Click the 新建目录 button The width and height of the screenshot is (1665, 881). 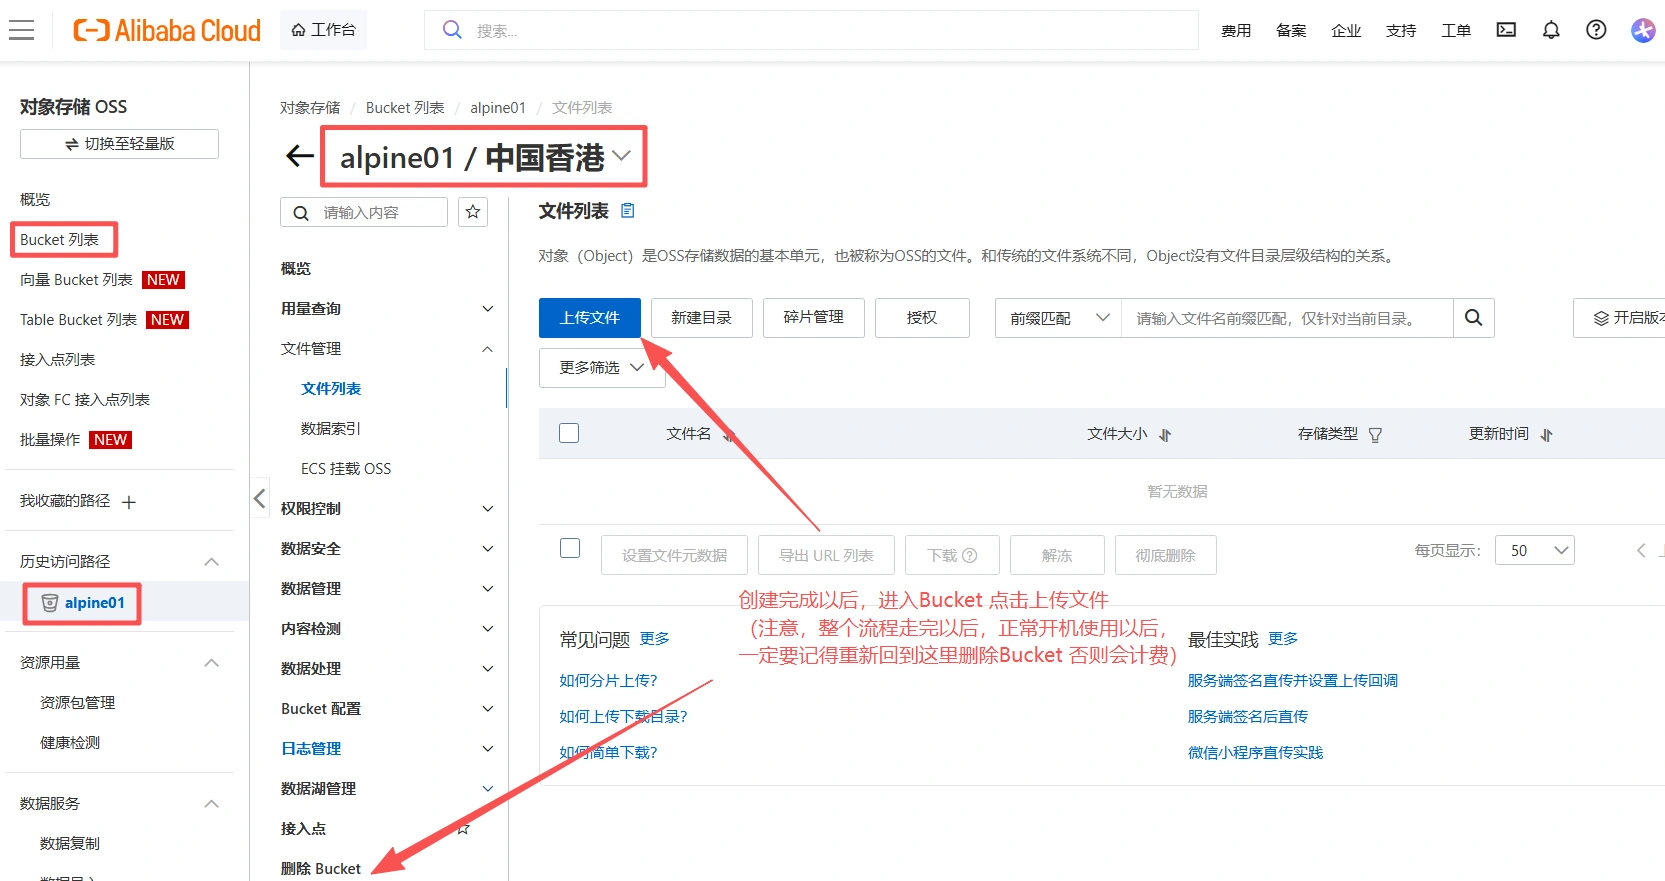[x=702, y=318]
